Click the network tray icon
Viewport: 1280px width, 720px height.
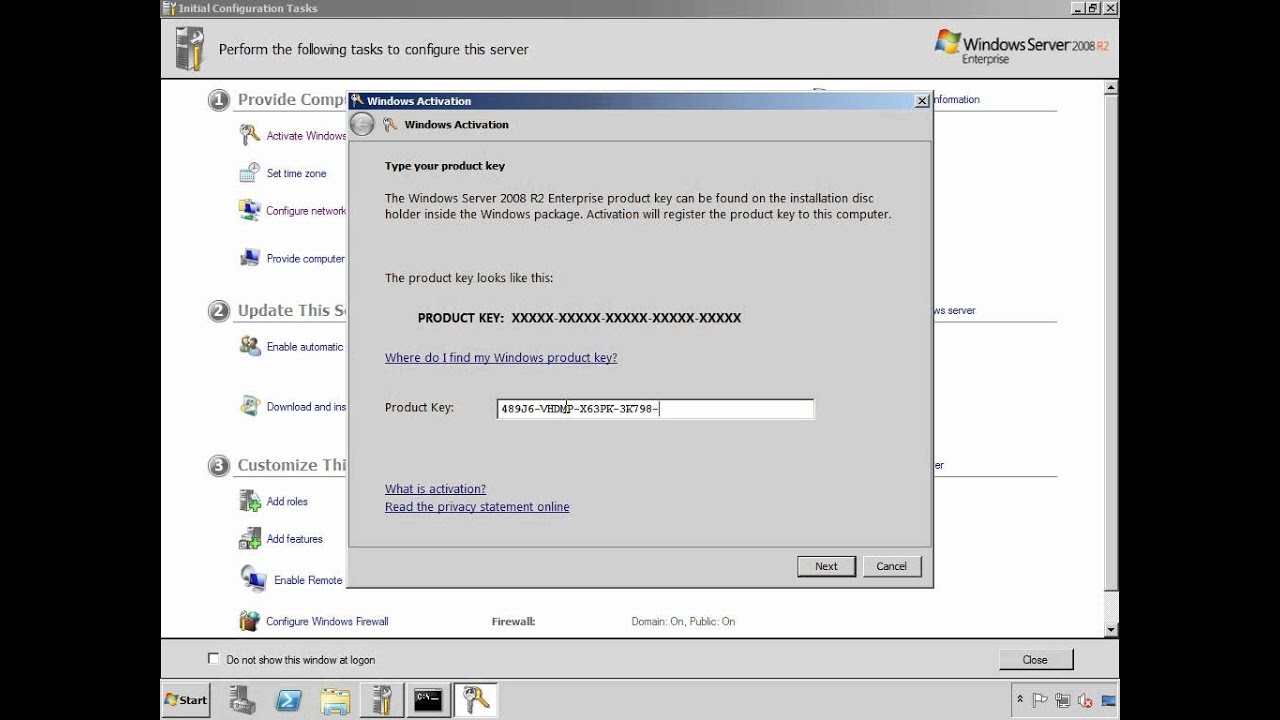point(1062,700)
